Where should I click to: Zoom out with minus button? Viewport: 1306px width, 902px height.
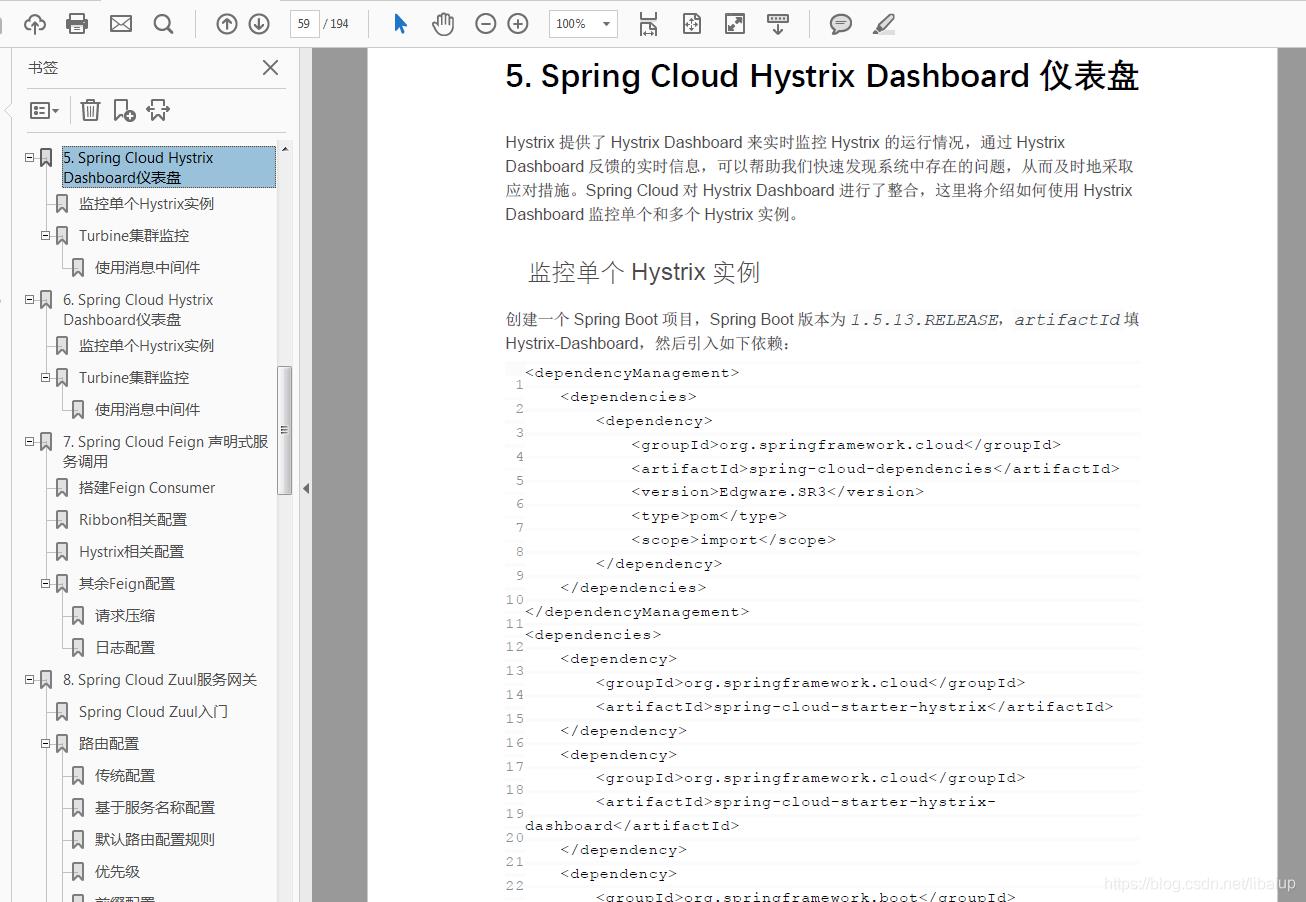click(x=486, y=23)
